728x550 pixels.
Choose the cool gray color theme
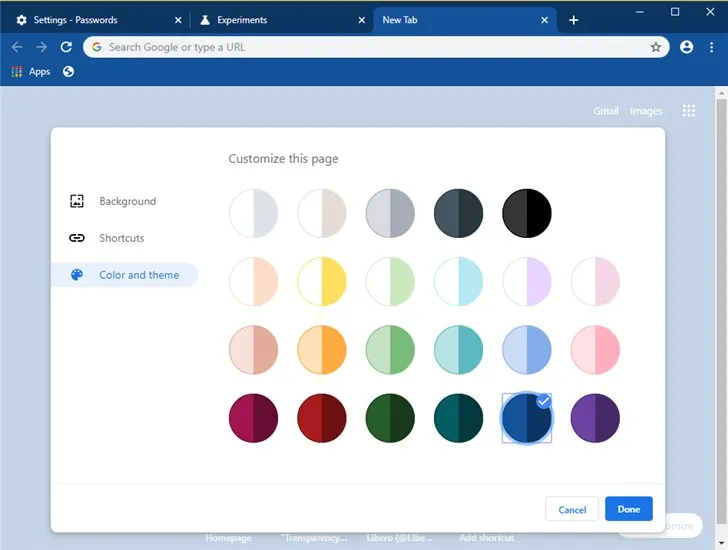390,213
